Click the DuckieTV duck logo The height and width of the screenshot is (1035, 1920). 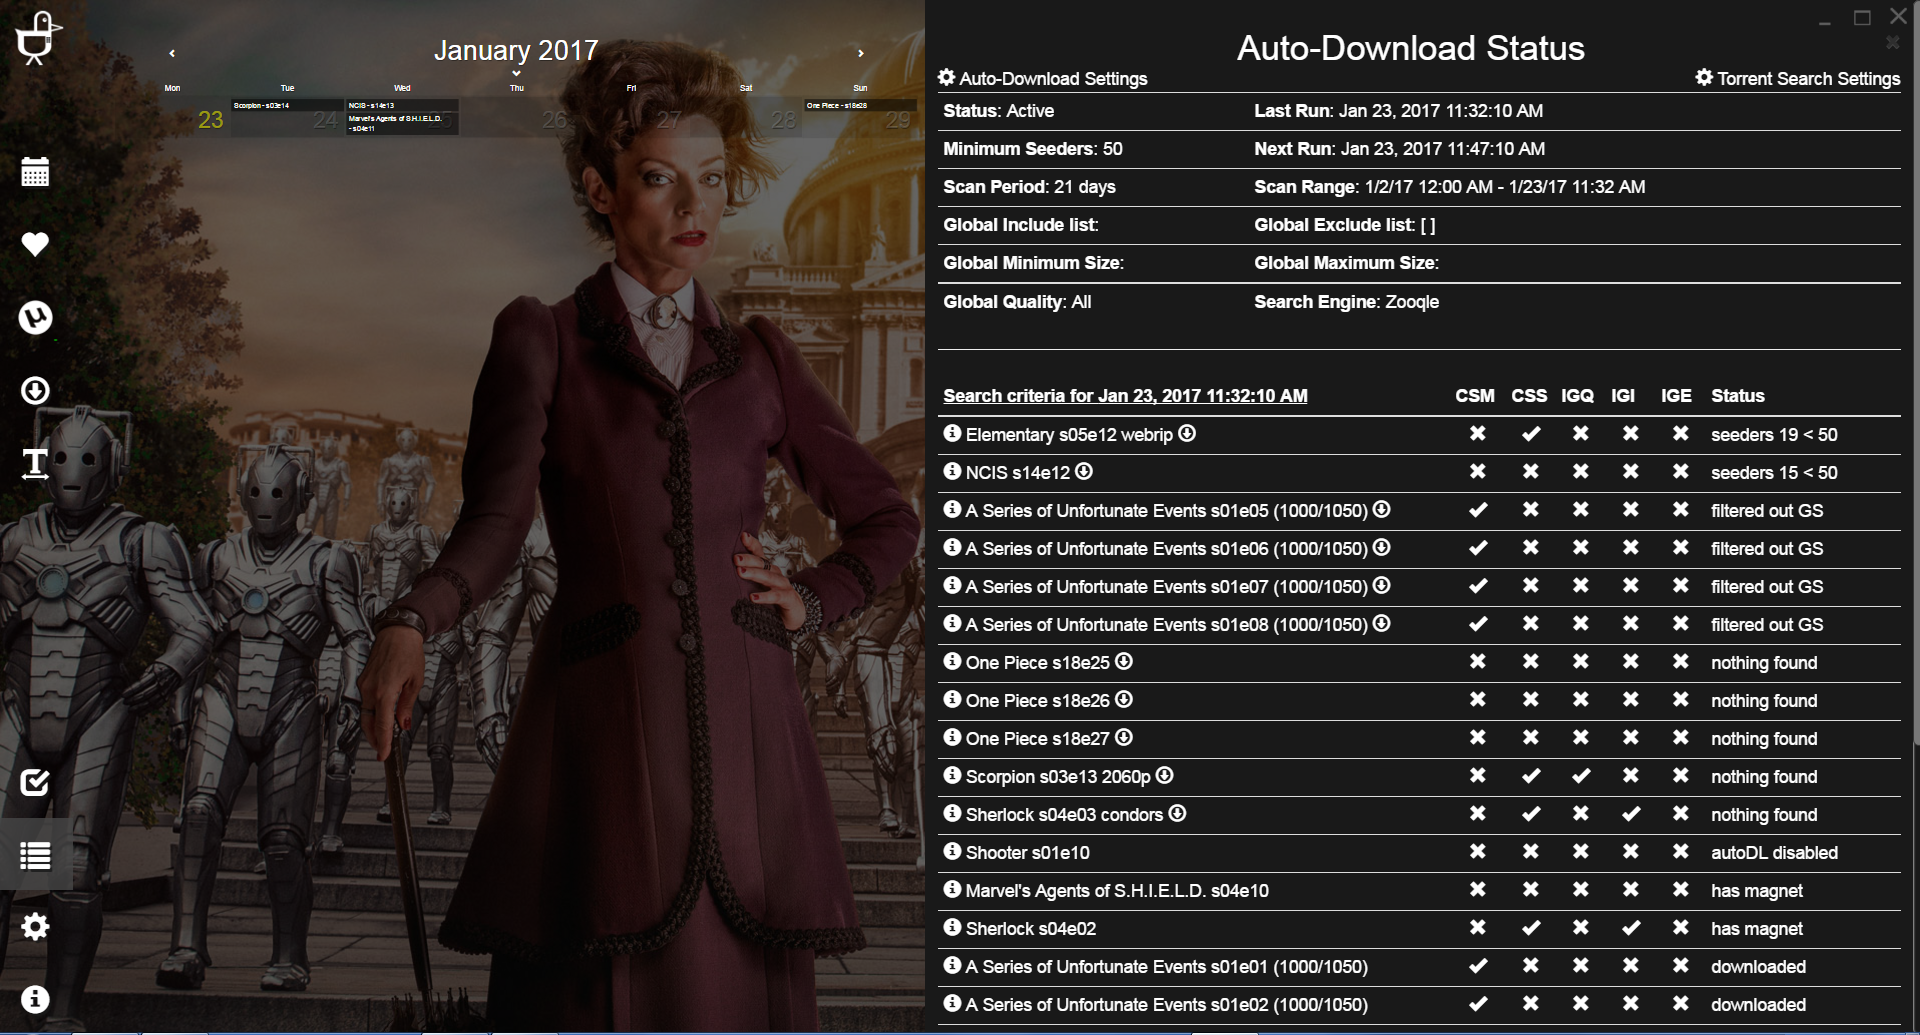[38, 38]
